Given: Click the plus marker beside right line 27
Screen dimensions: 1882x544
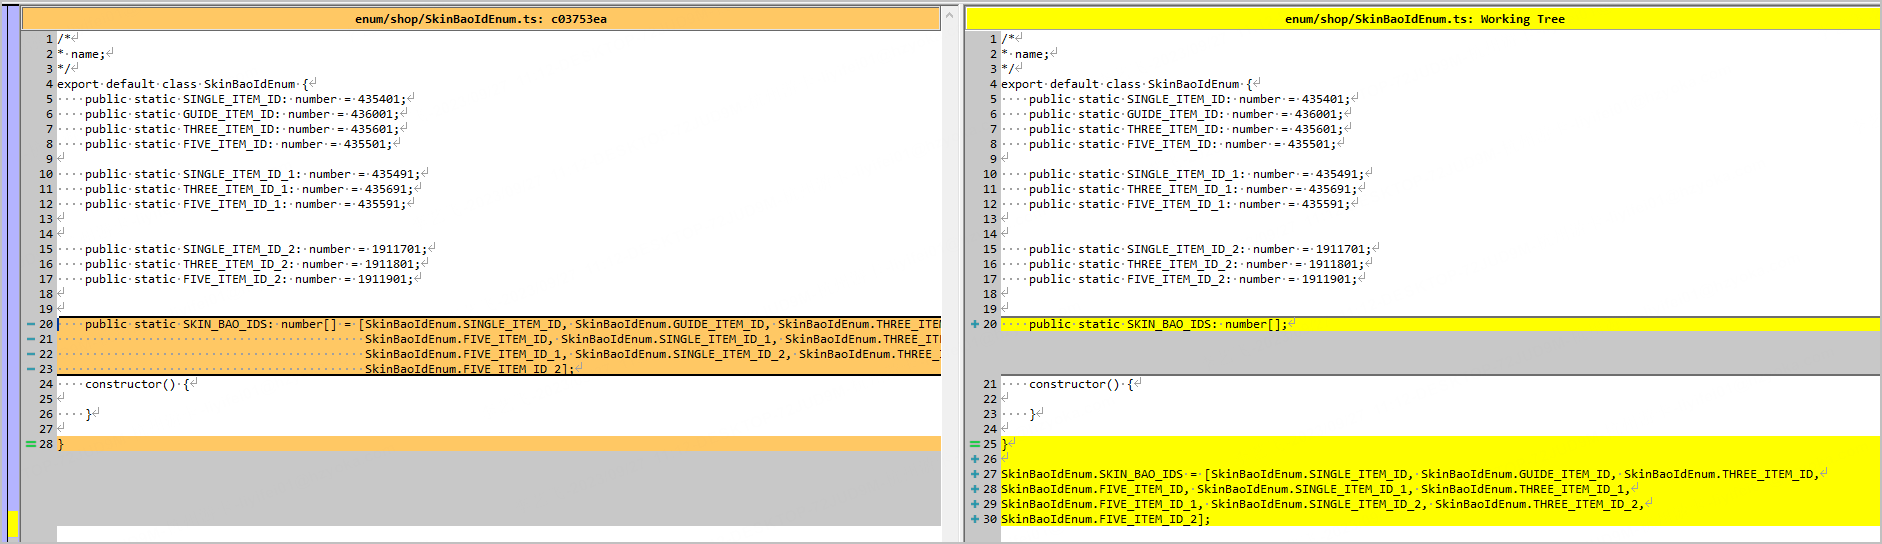Looking at the screenshot, I should pyautogui.click(x=975, y=474).
